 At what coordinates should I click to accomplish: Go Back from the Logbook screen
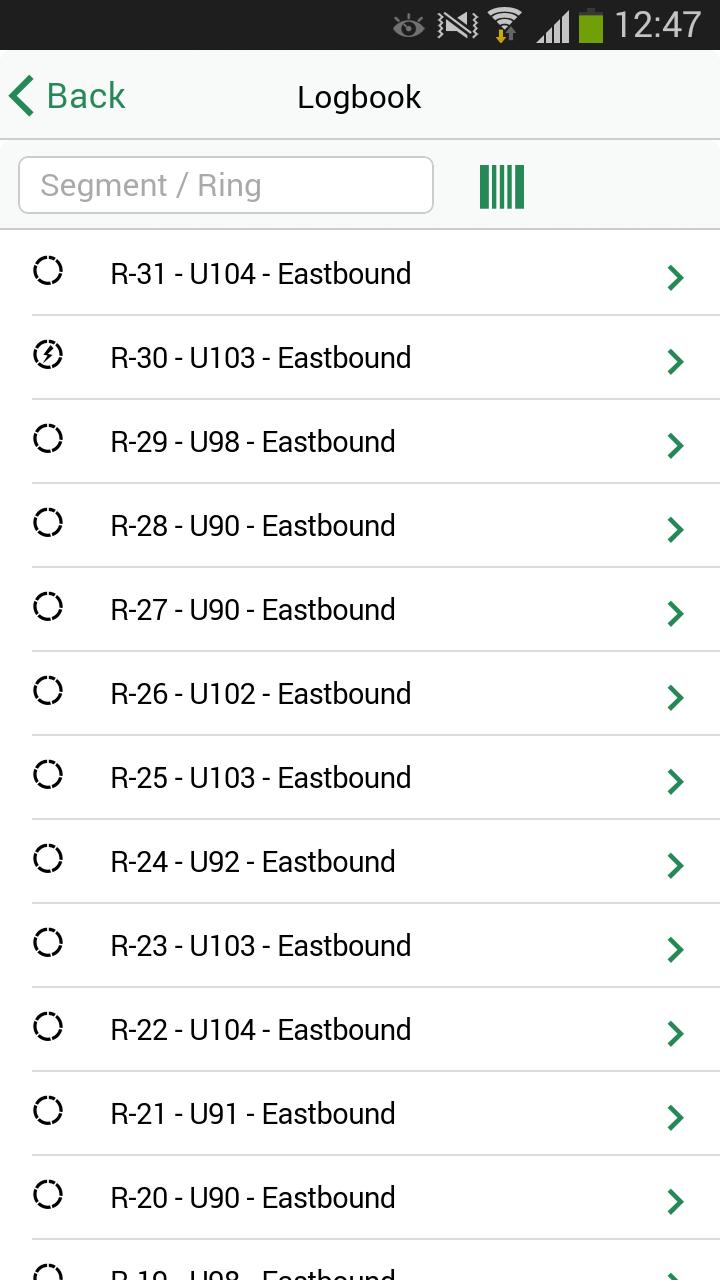67,96
